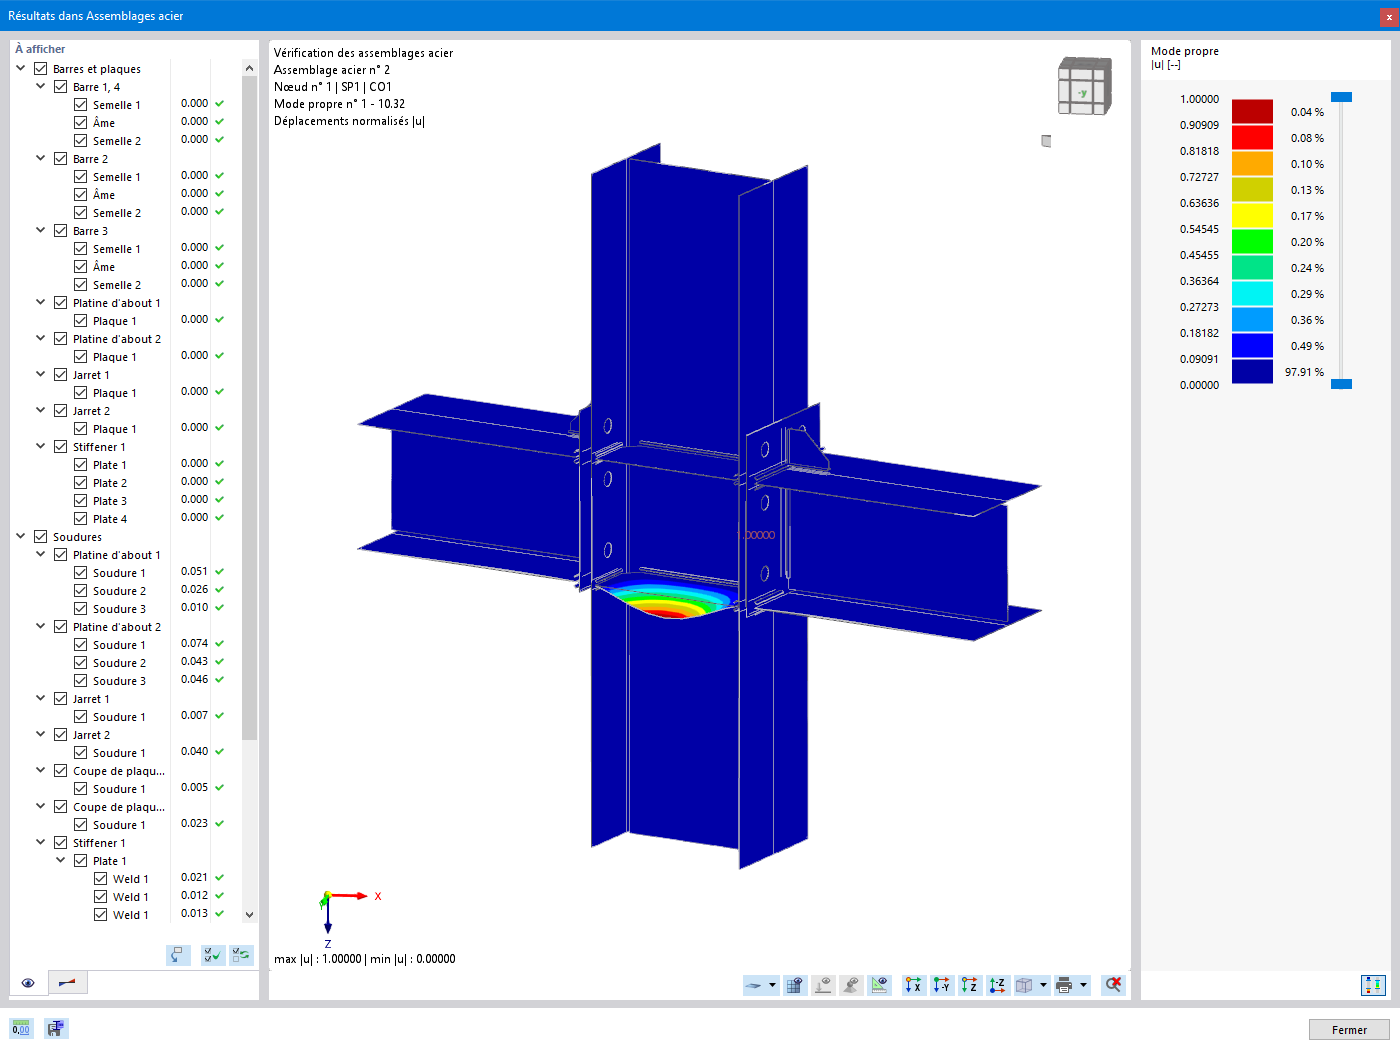Click the units and decimals 0.00 icon
Image resolution: width=1400 pixels, height=1050 pixels.
[21, 1028]
